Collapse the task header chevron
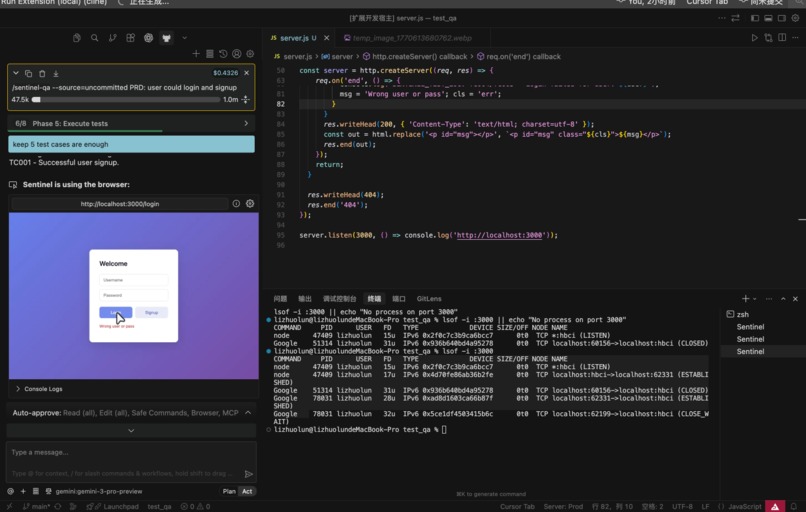This screenshot has height=512, width=806. (x=16, y=73)
